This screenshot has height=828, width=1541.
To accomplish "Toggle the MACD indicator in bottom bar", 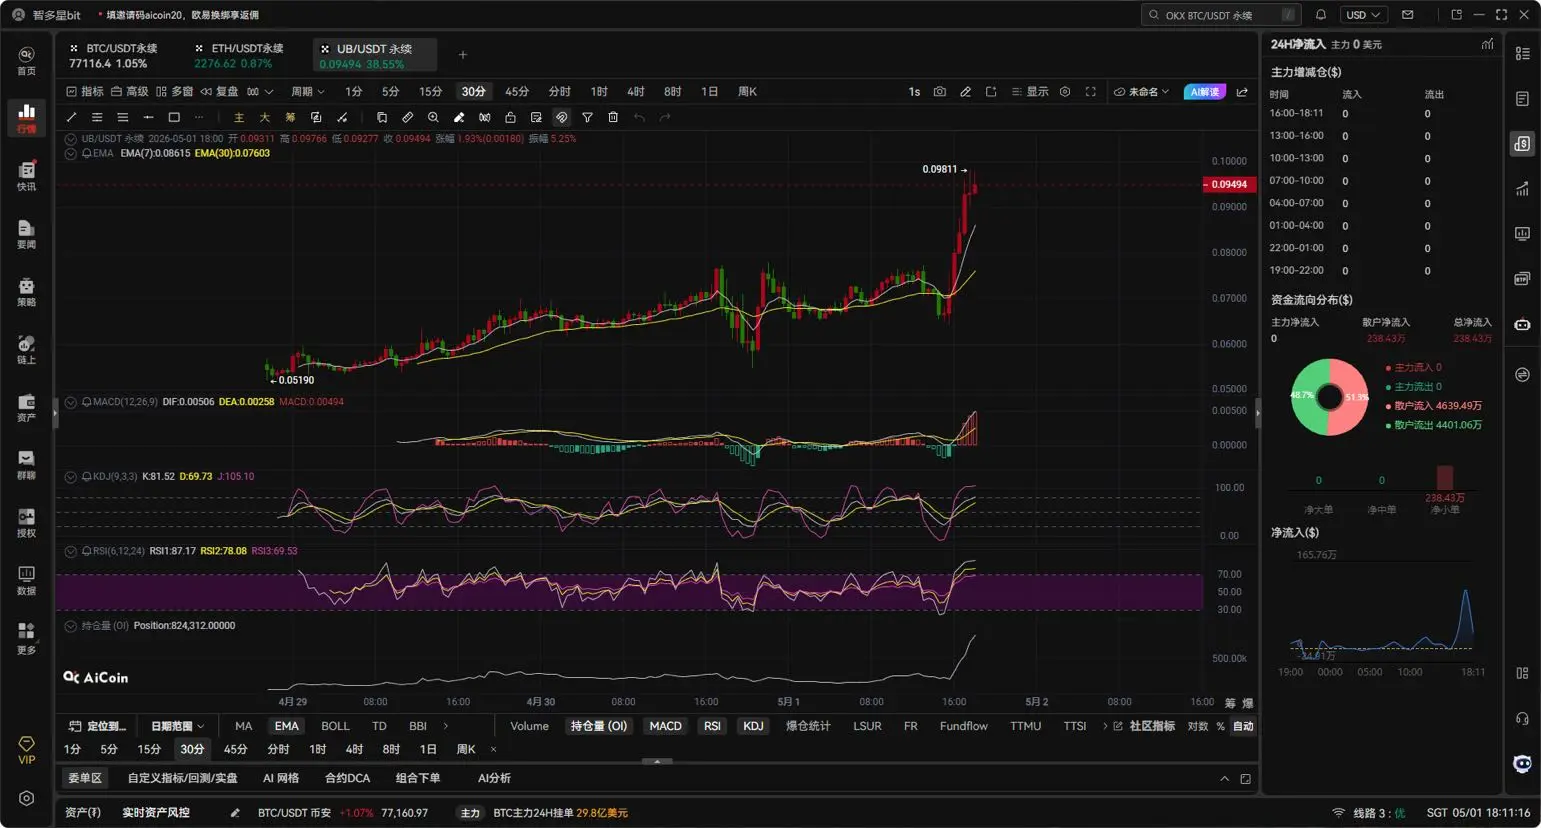I will [x=665, y=726].
